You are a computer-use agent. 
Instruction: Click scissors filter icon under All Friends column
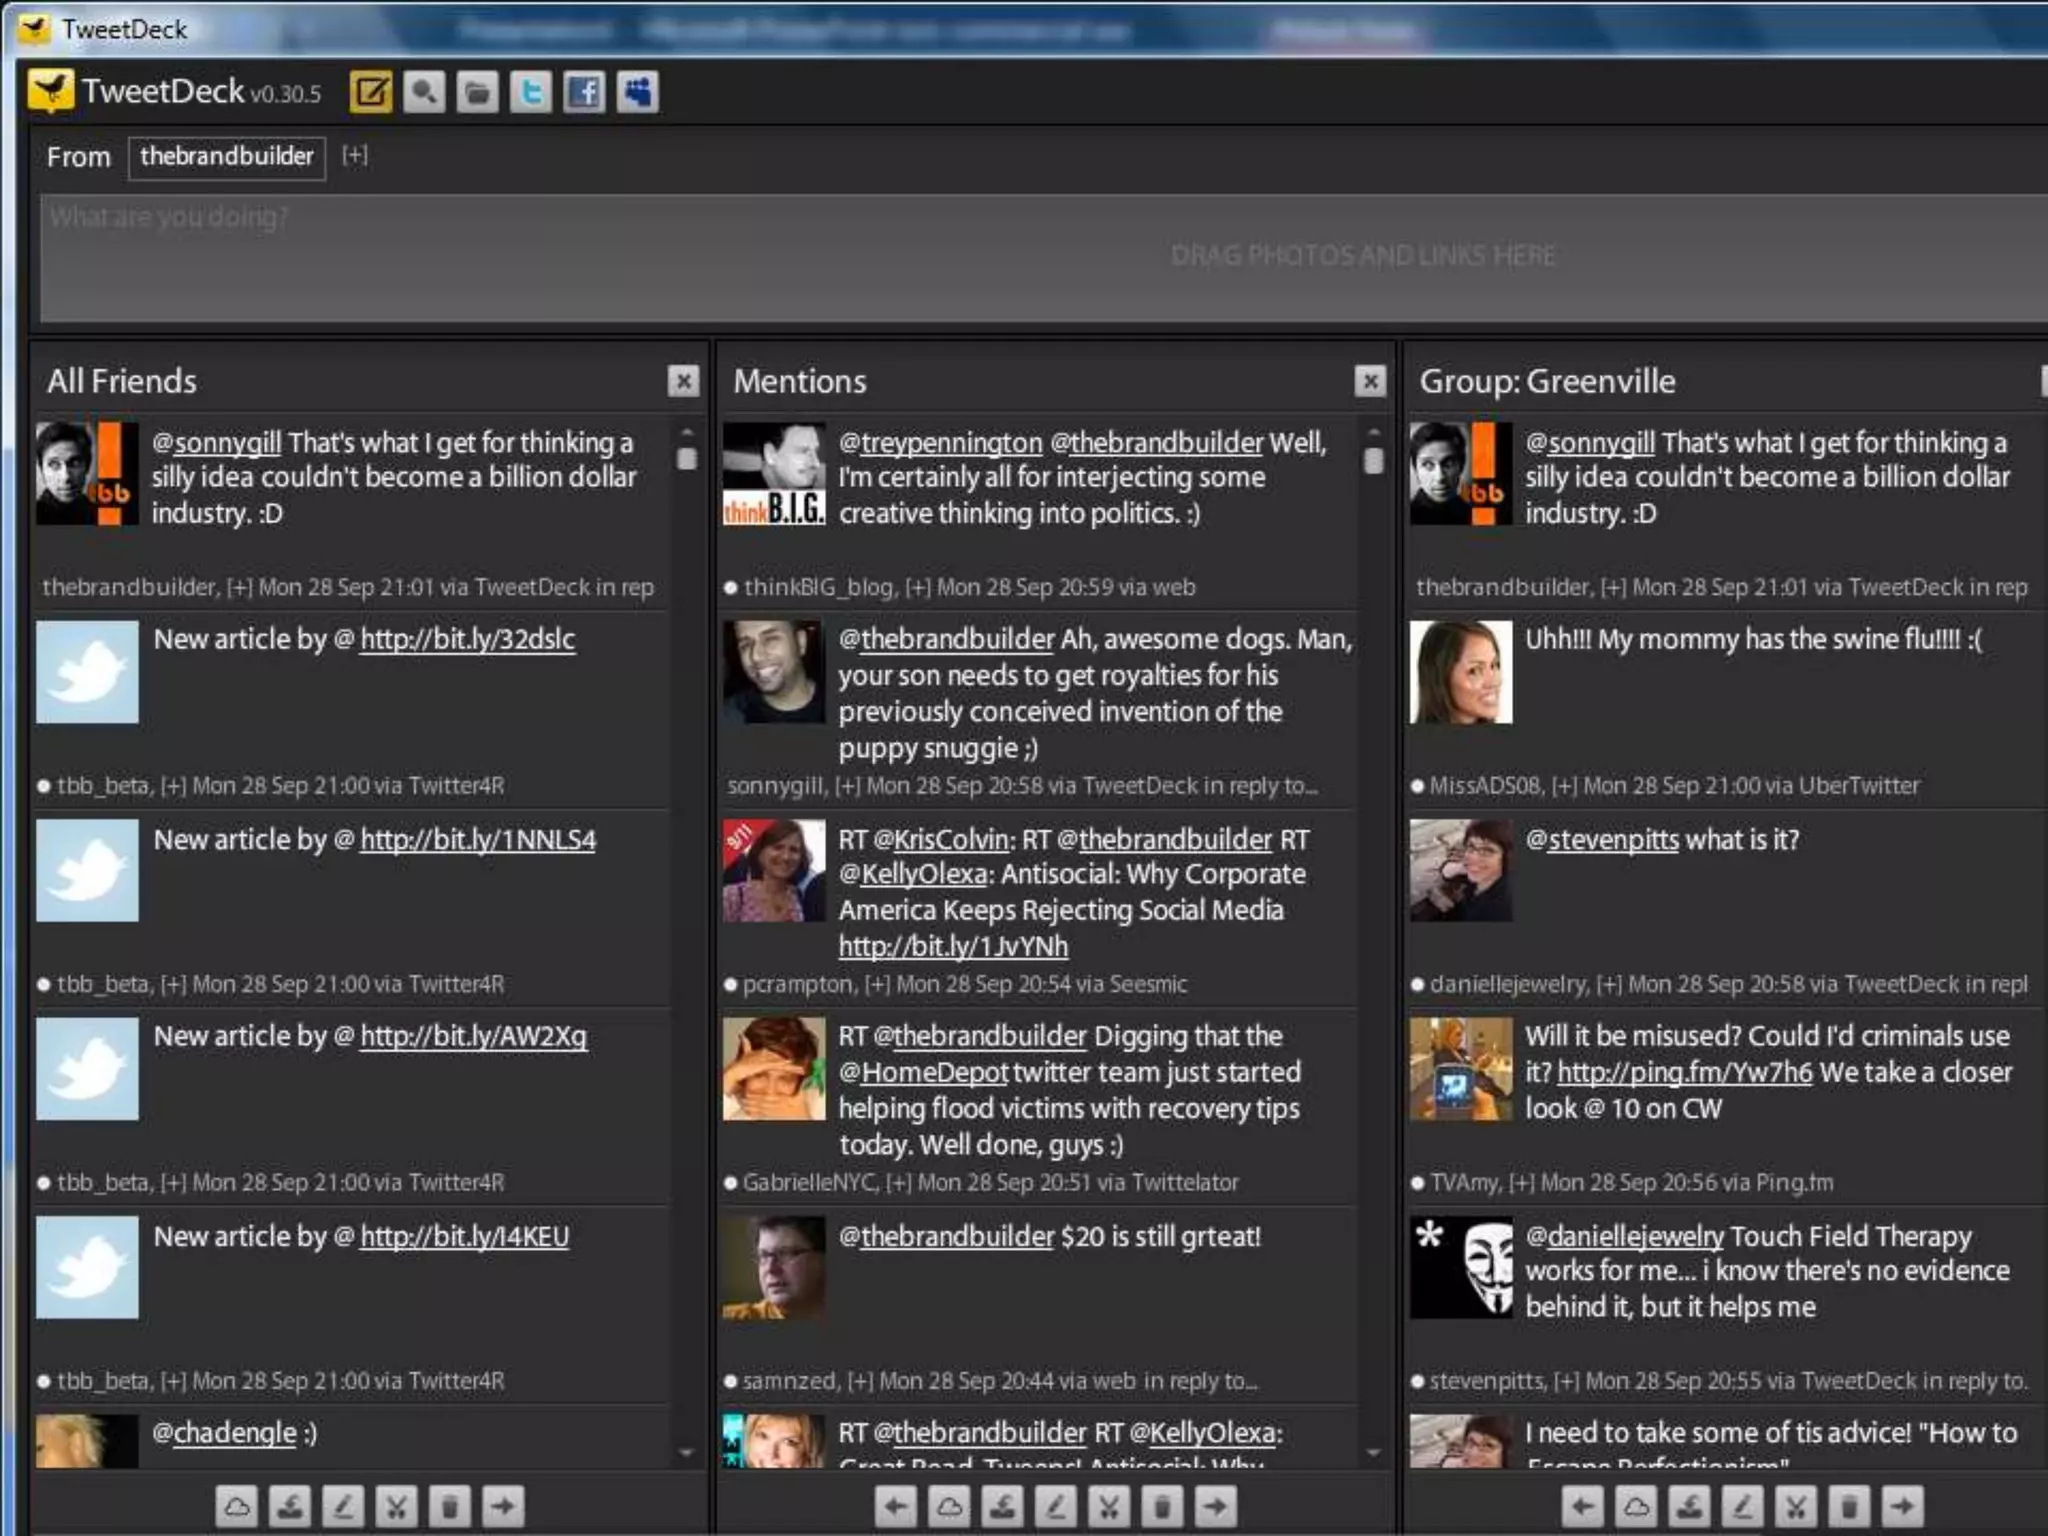click(x=396, y=1506)
